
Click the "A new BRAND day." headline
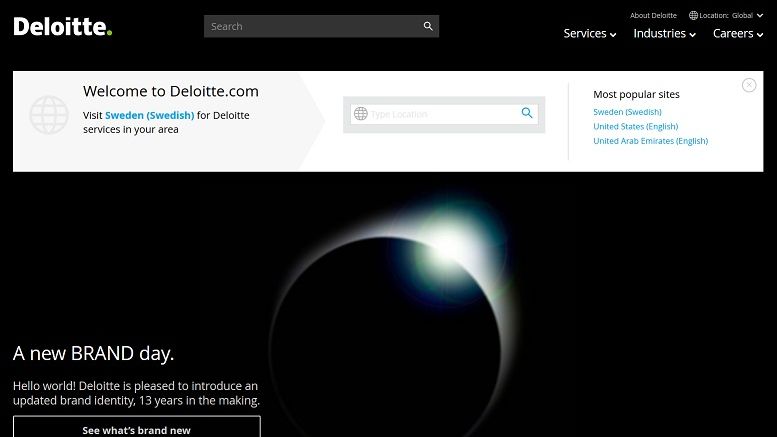click(94, 353)
